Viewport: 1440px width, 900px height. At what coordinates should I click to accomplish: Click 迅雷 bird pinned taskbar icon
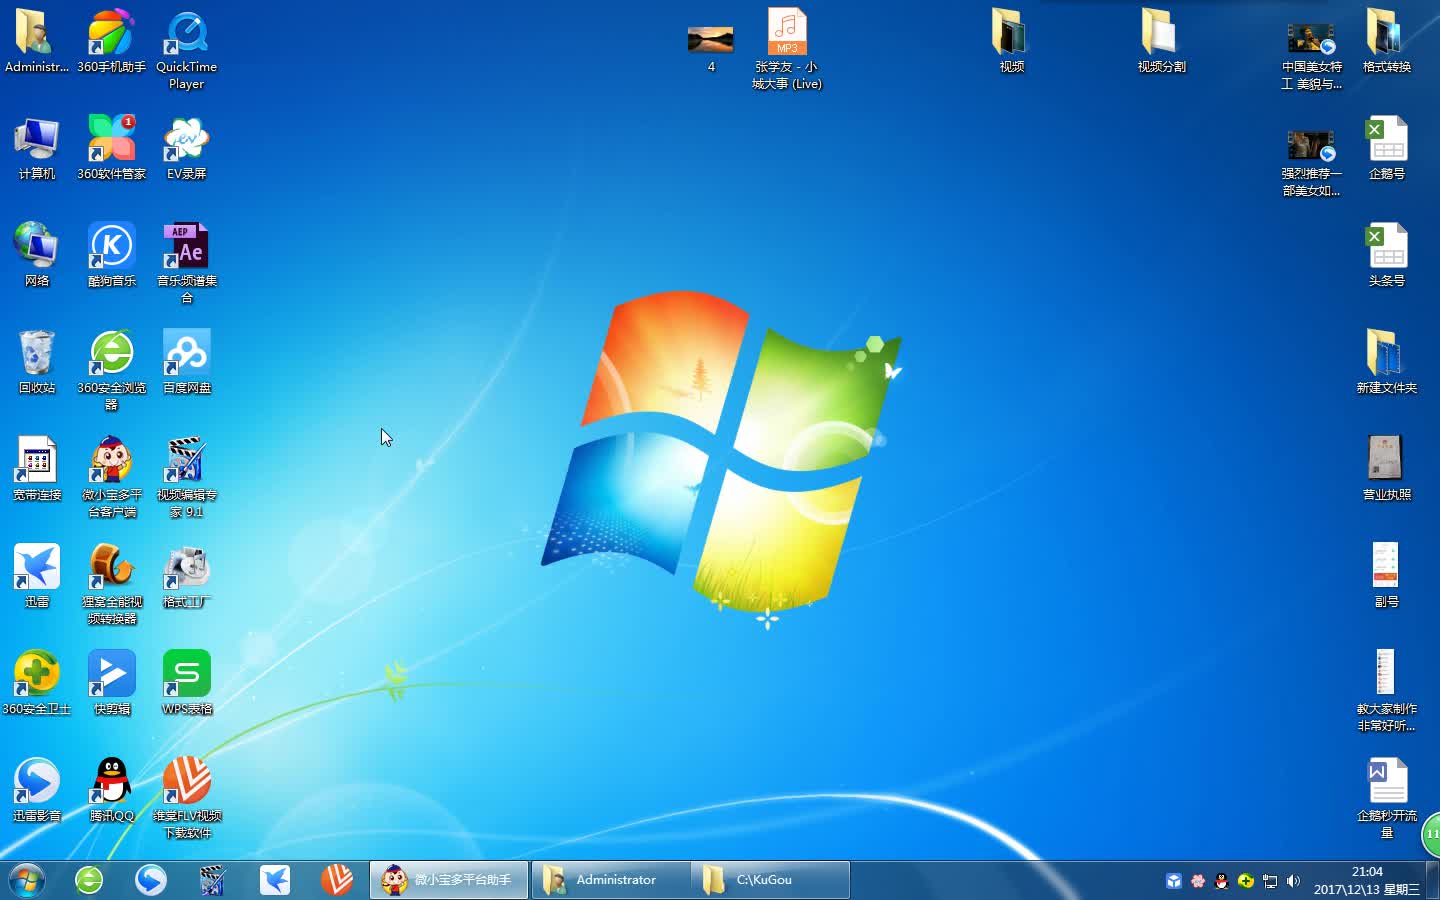(x=275, y=880)
